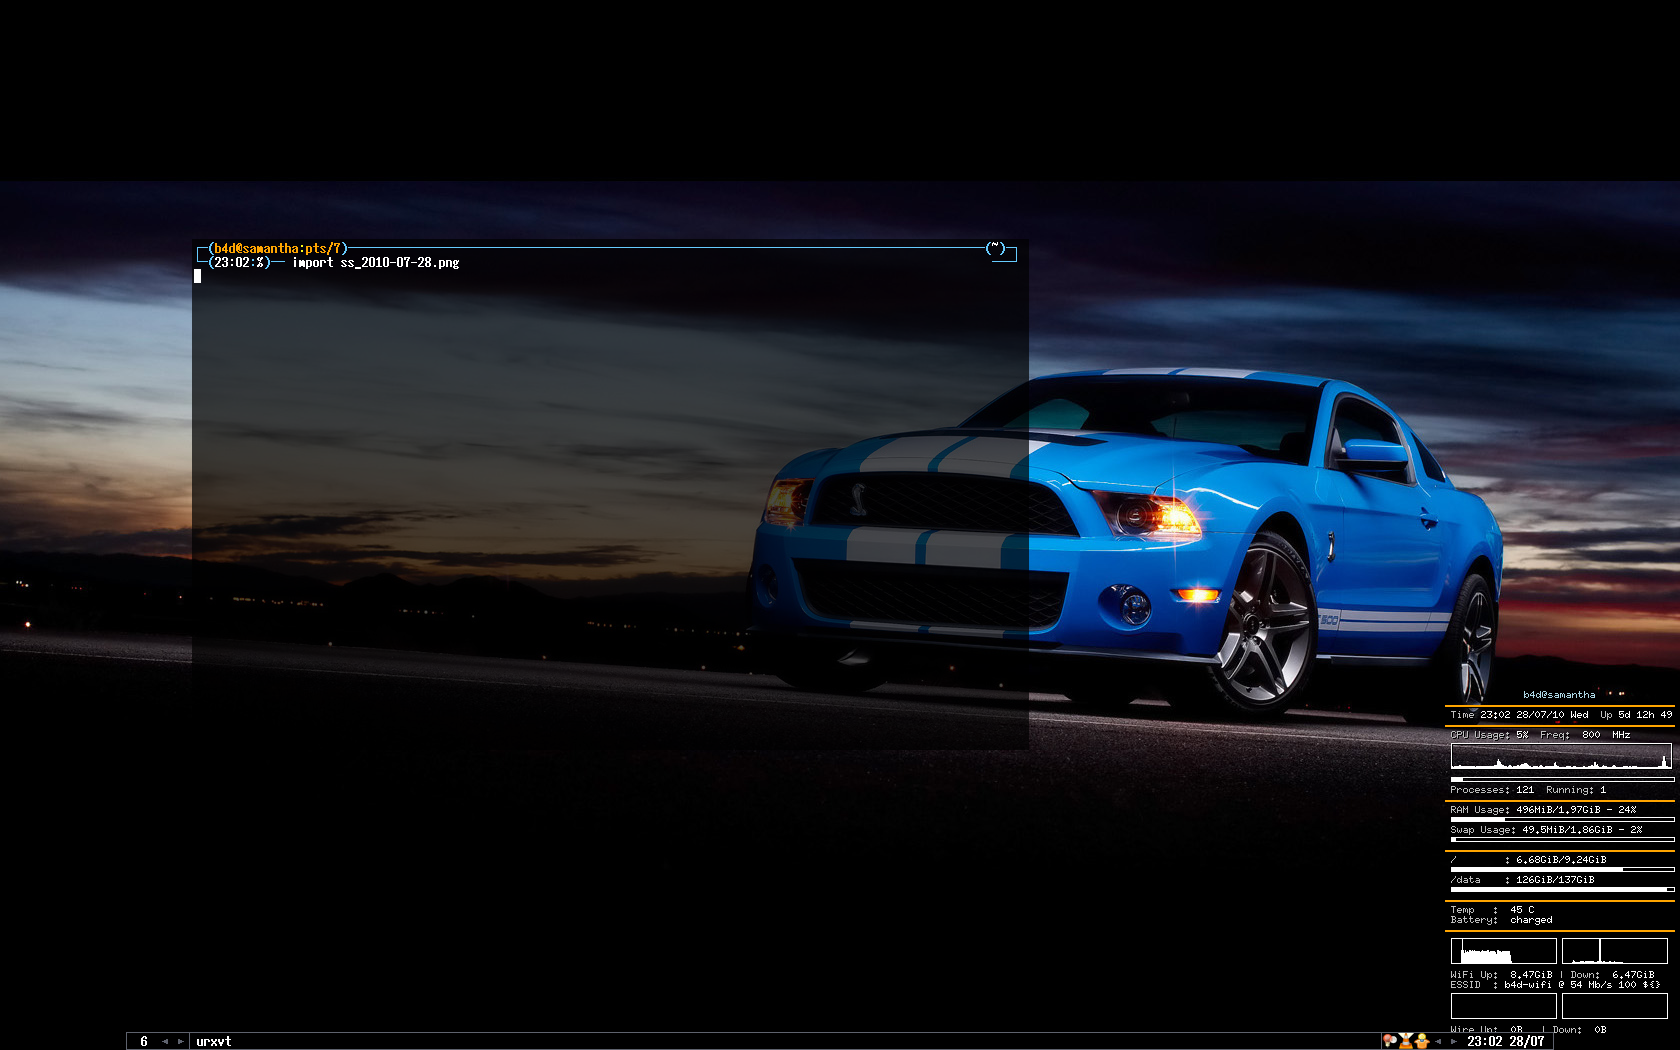The image size is (1680, 1050).
Task: Click the b4d@samantha heading in Conky
Action: pyautogui.click(x=1559, y=694)
